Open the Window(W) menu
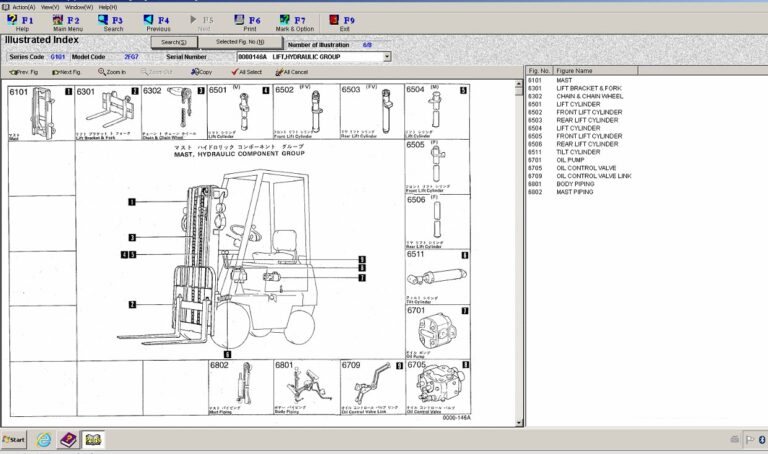Screen dimensions: 768x454 pyautogui.click(x=79, y=7)
